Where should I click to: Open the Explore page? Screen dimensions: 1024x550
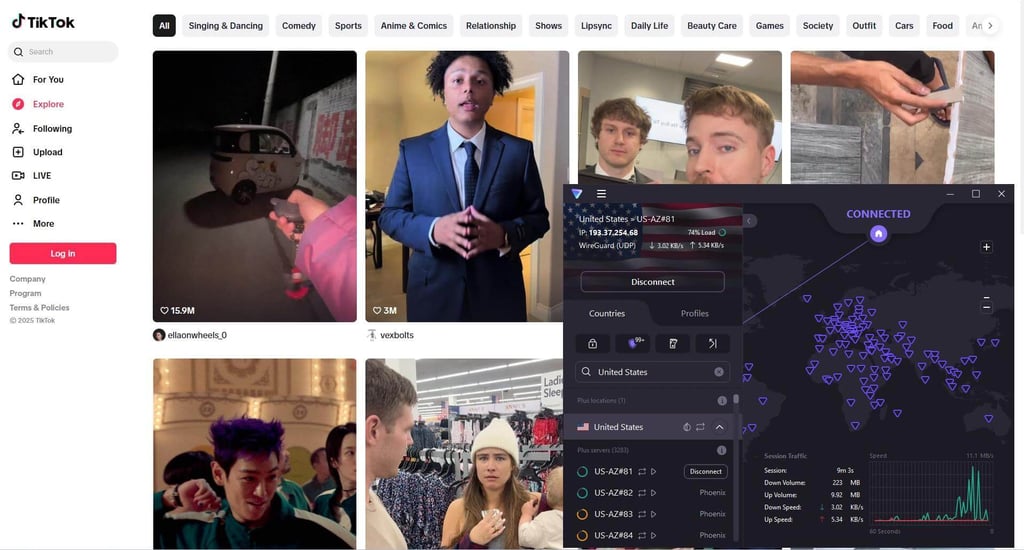coord(38,104)
